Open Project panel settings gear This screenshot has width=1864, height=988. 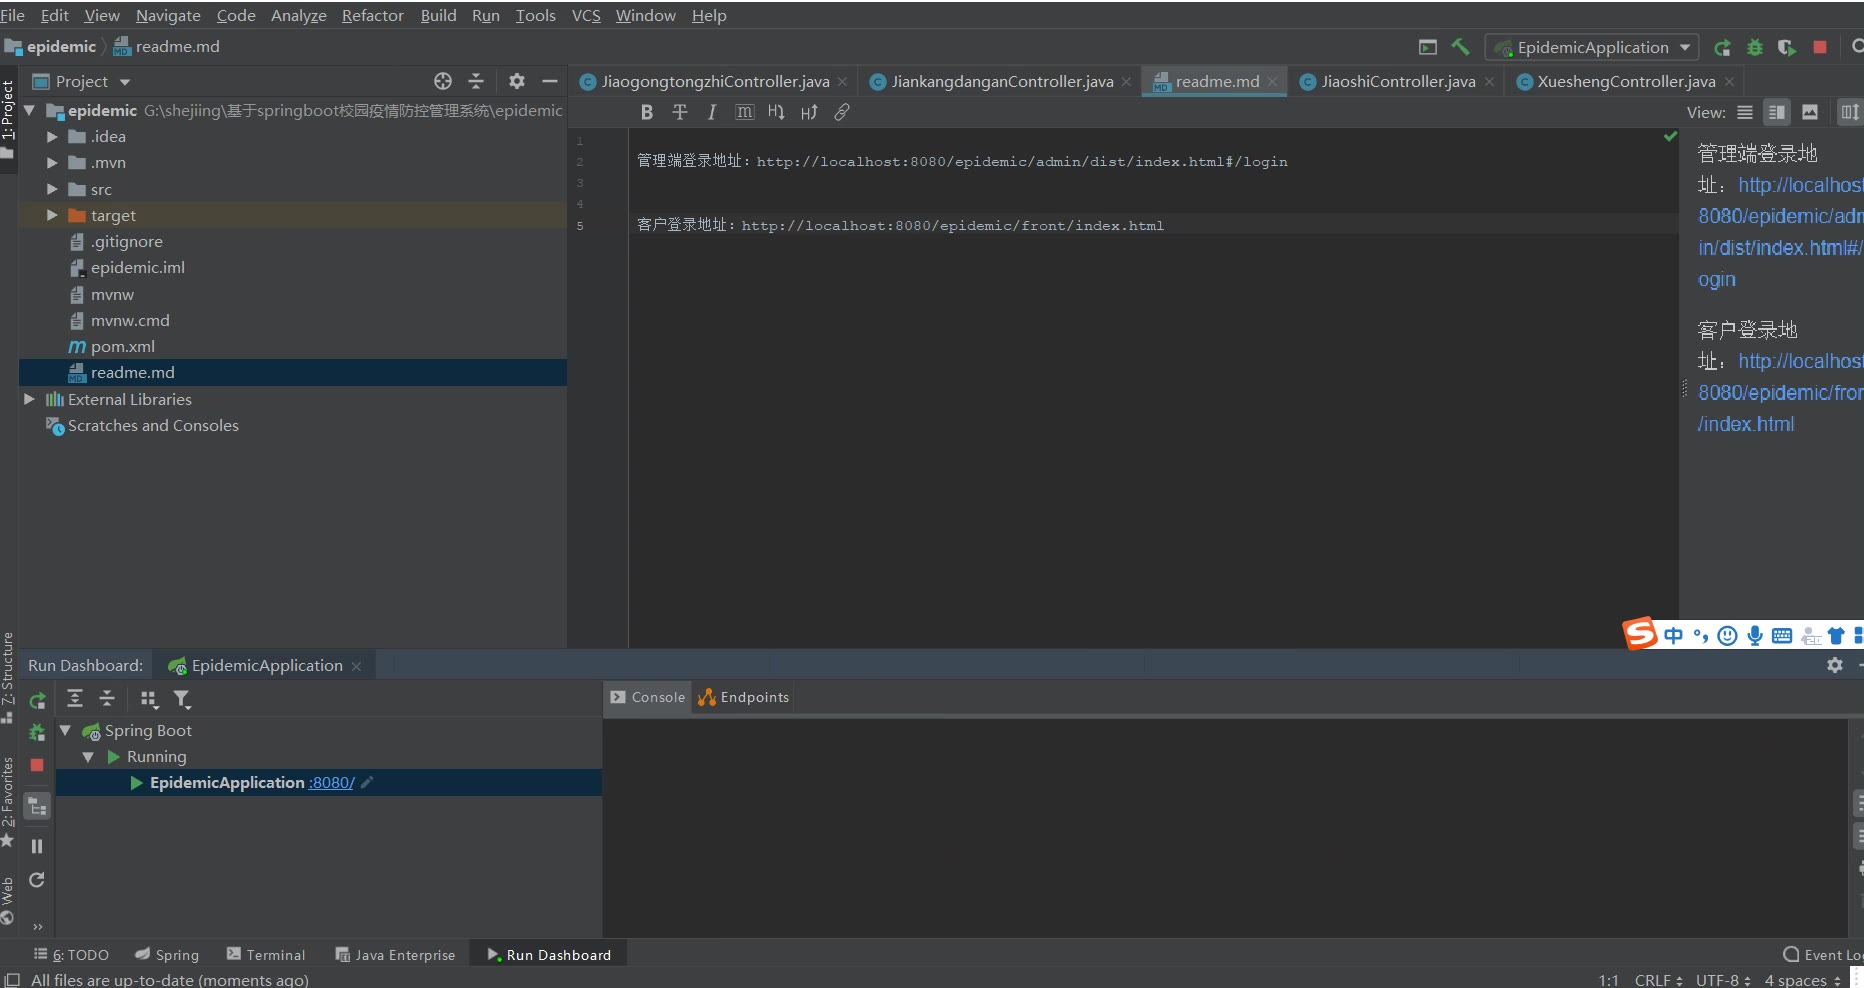point(516,81)
